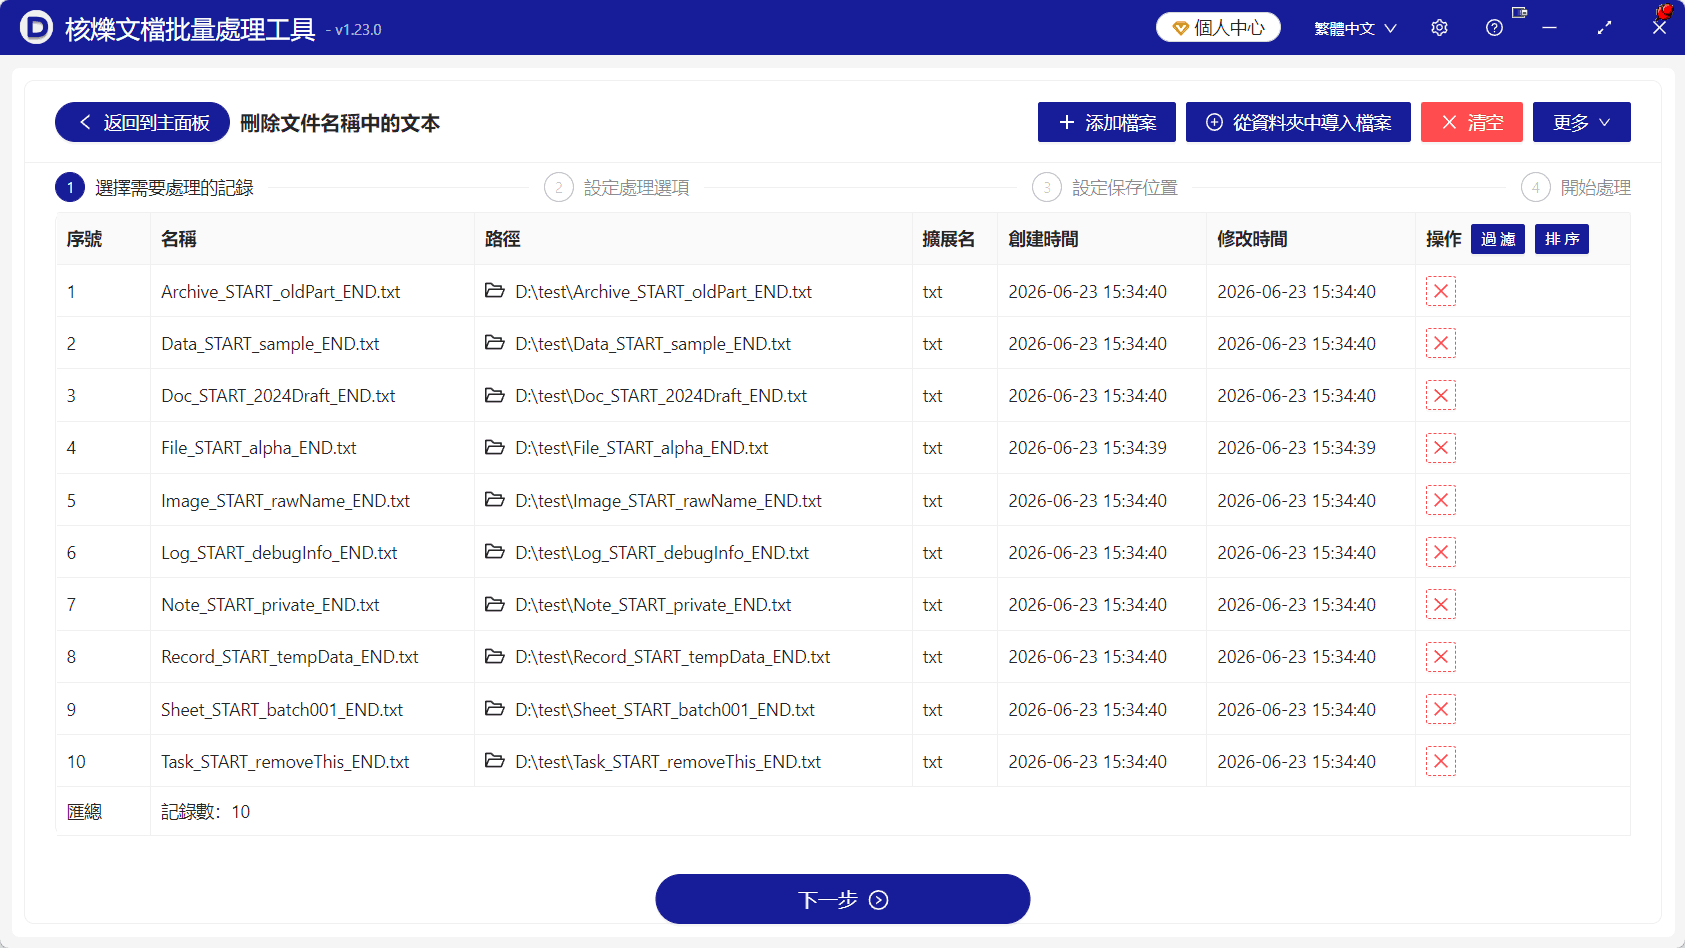Remove Sheet_START_batch001_END.txt entry

tap(1440, 709)
